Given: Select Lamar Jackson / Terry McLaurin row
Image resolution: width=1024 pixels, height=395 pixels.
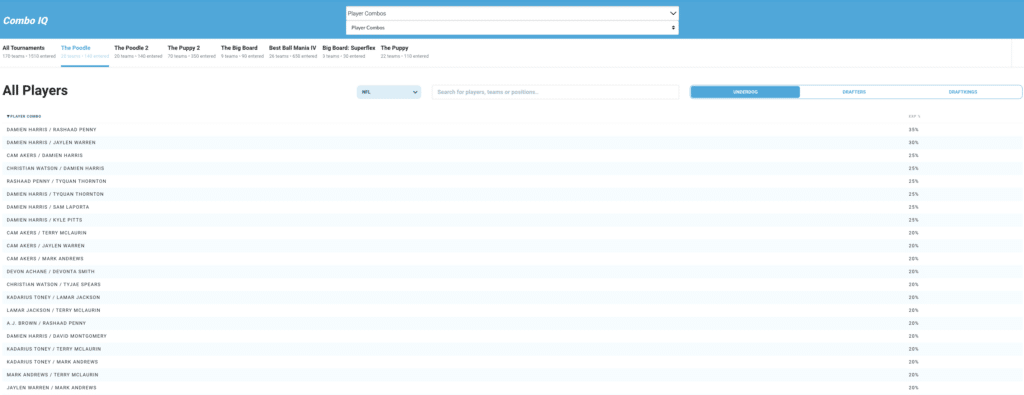Looking at the screenshot, I should coord(512,310).
